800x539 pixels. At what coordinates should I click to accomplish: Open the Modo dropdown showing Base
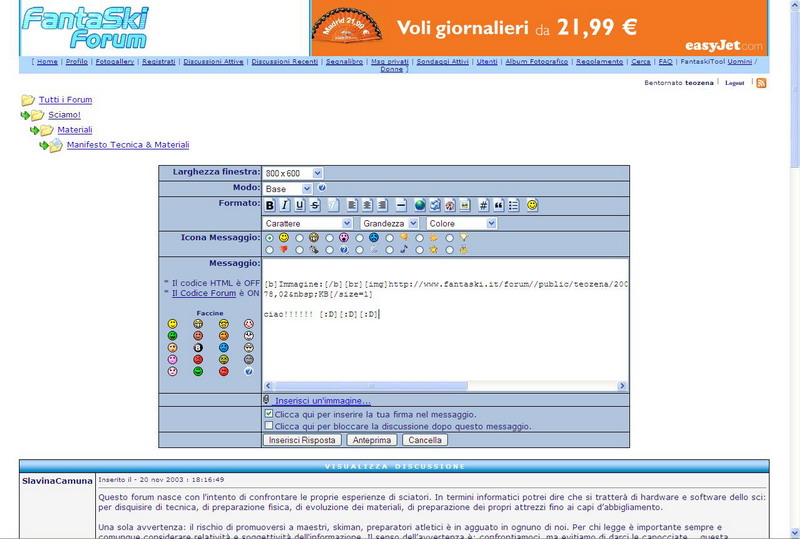[288, 189]
